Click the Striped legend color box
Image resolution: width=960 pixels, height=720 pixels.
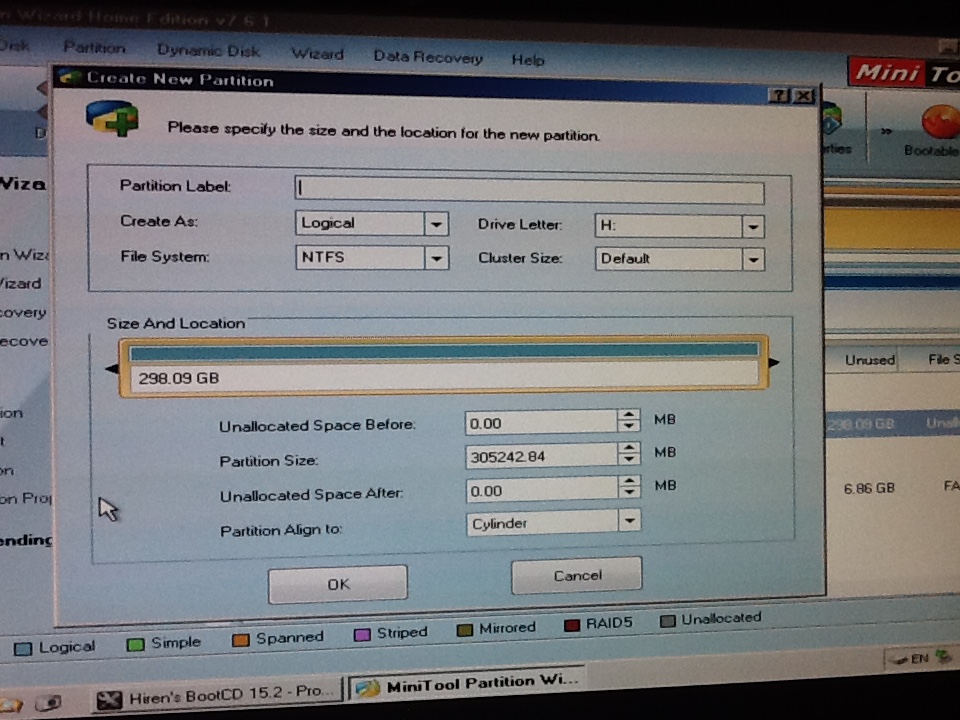[362, 634]
